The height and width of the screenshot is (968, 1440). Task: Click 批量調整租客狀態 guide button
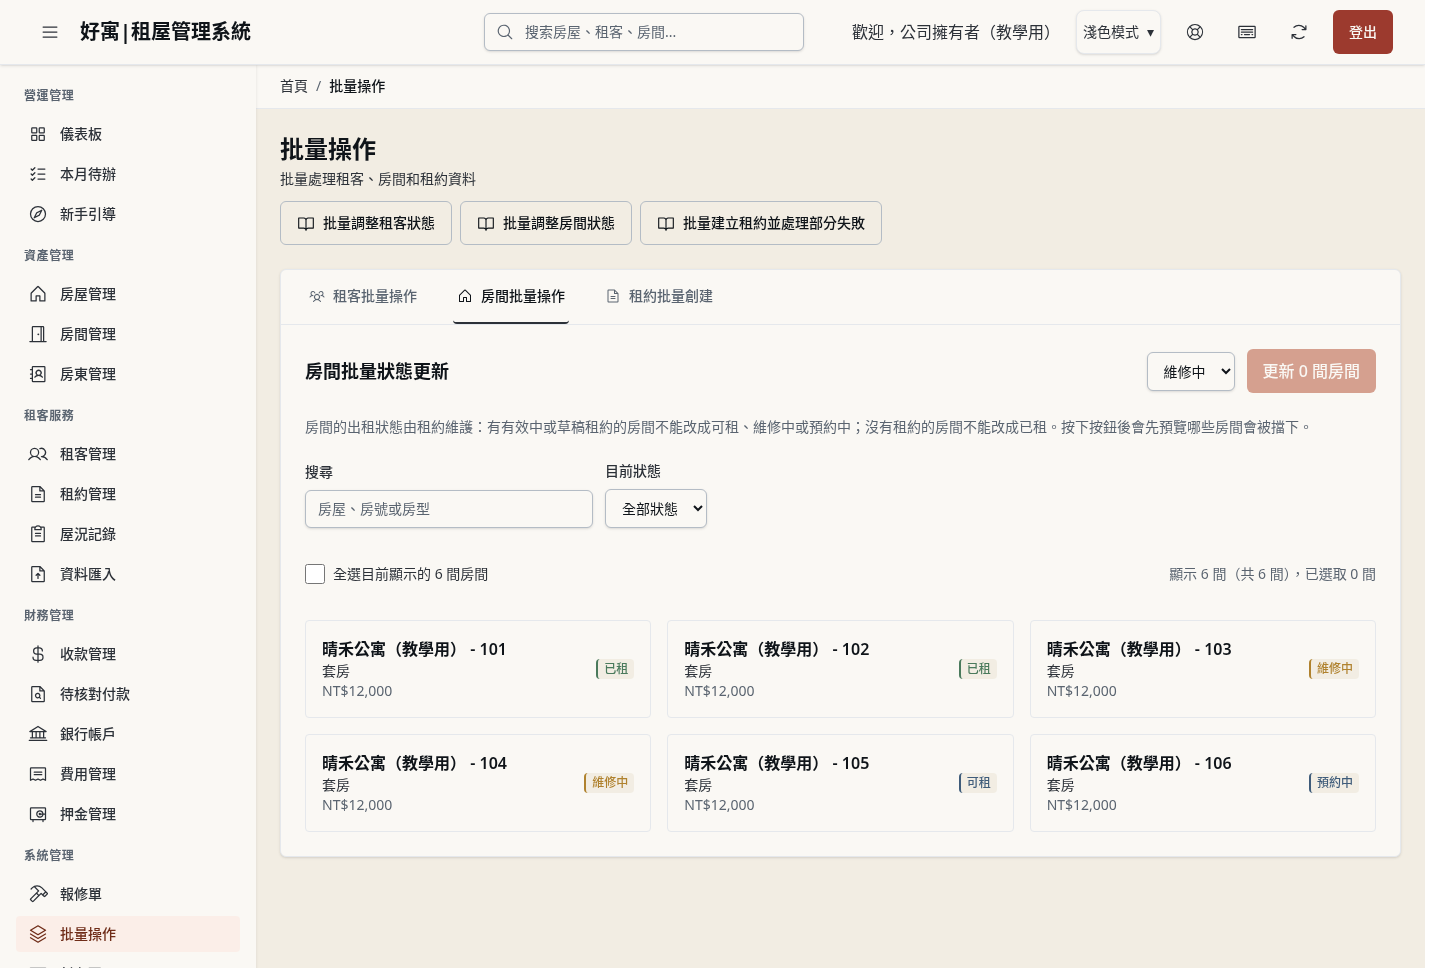click(x=366, y=223)
